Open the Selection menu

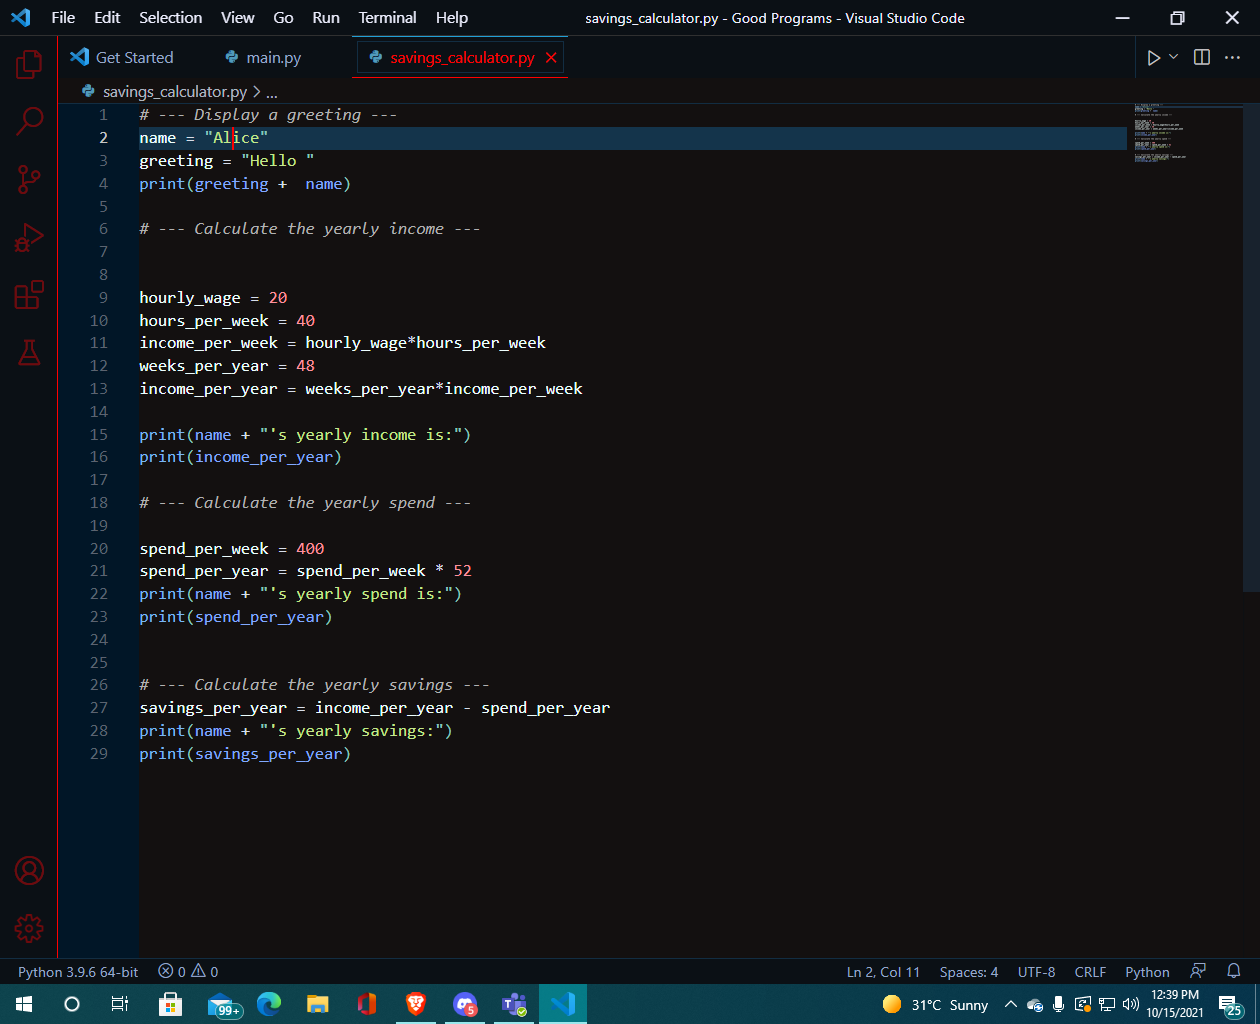[170, 17]
